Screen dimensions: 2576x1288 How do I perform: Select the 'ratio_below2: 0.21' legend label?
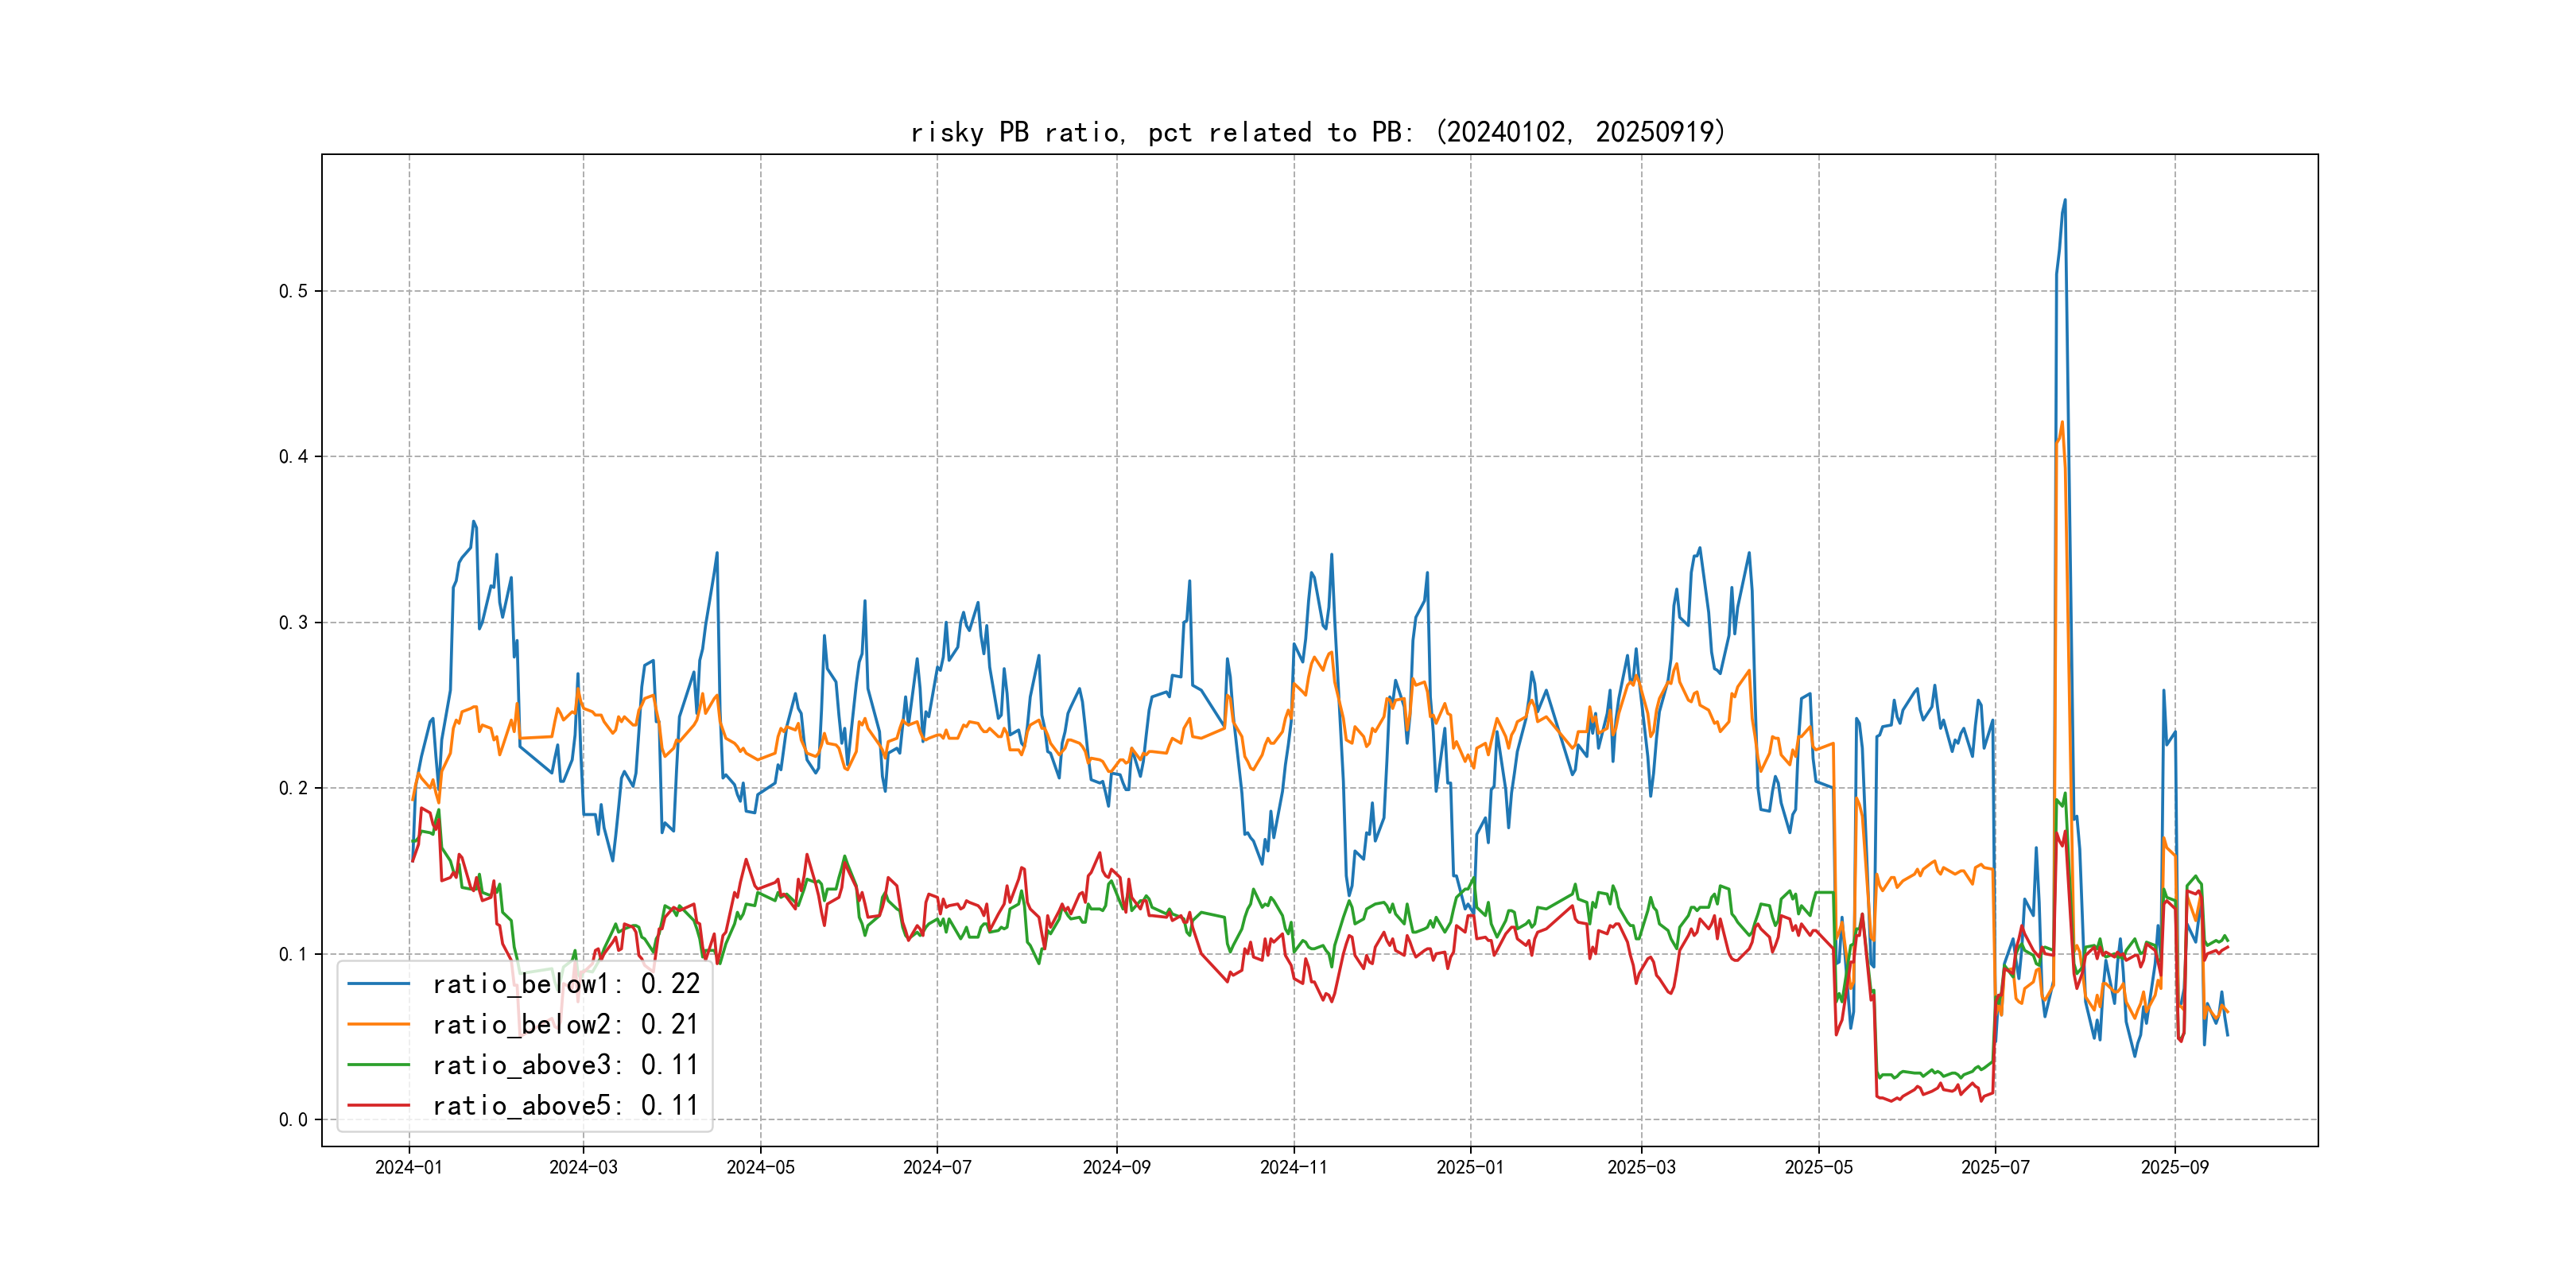click(x=566, y=1024)
